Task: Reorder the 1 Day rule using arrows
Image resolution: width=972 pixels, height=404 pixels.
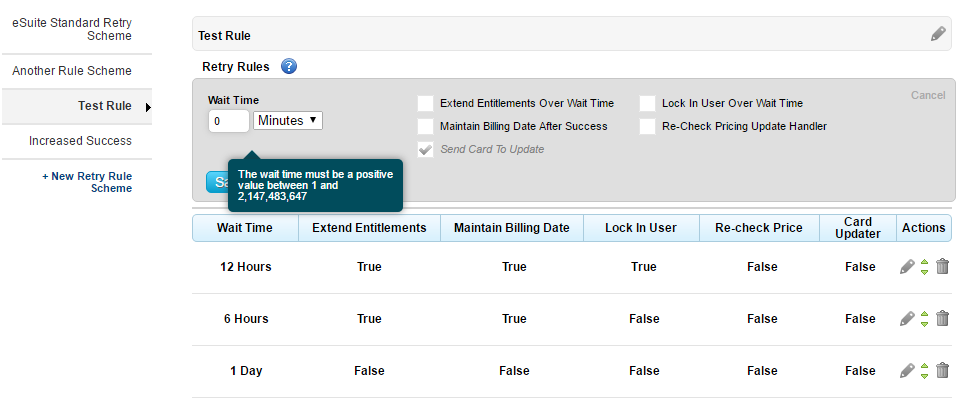Action: tap(925, 371)
